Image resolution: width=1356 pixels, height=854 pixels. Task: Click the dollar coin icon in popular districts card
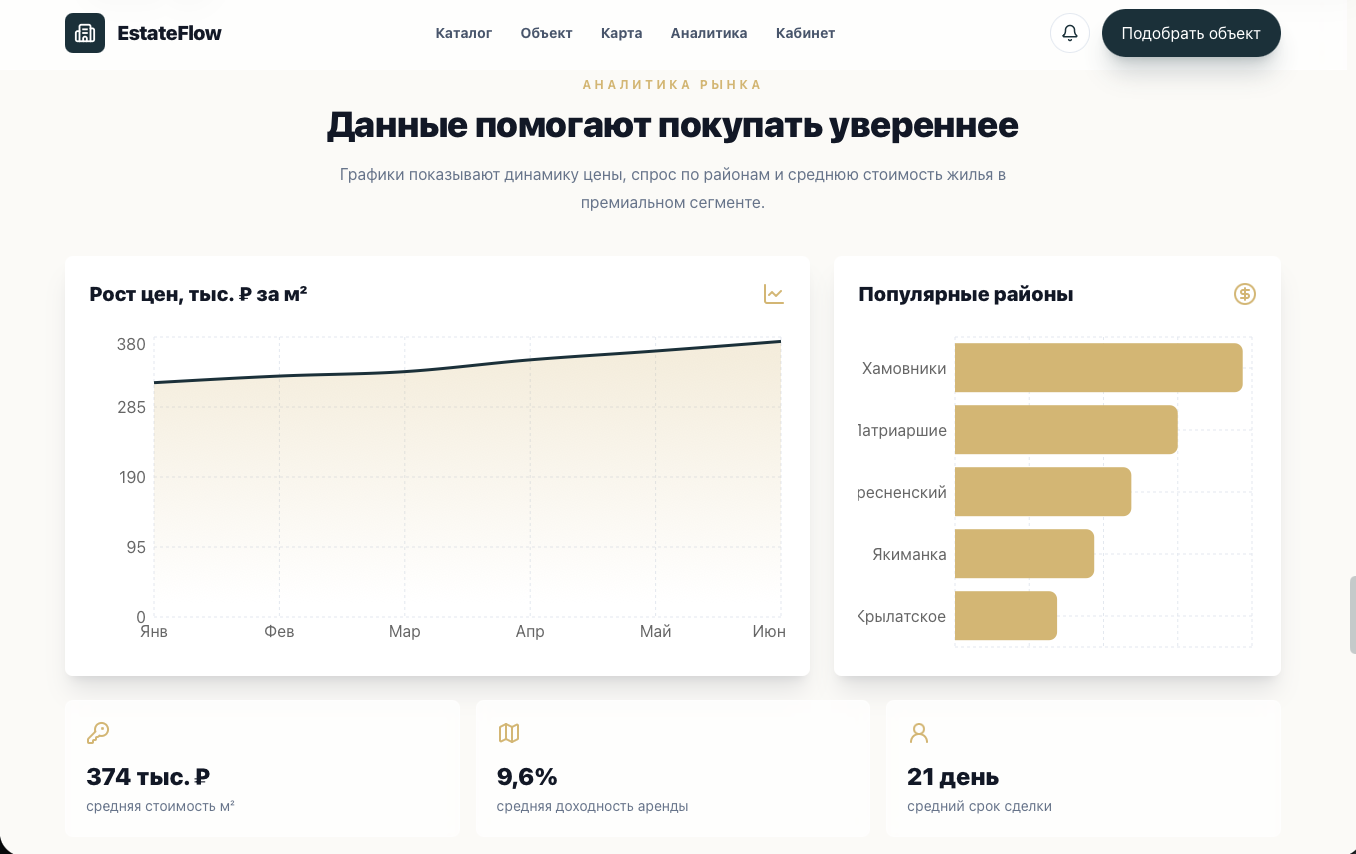point(1245,294)
